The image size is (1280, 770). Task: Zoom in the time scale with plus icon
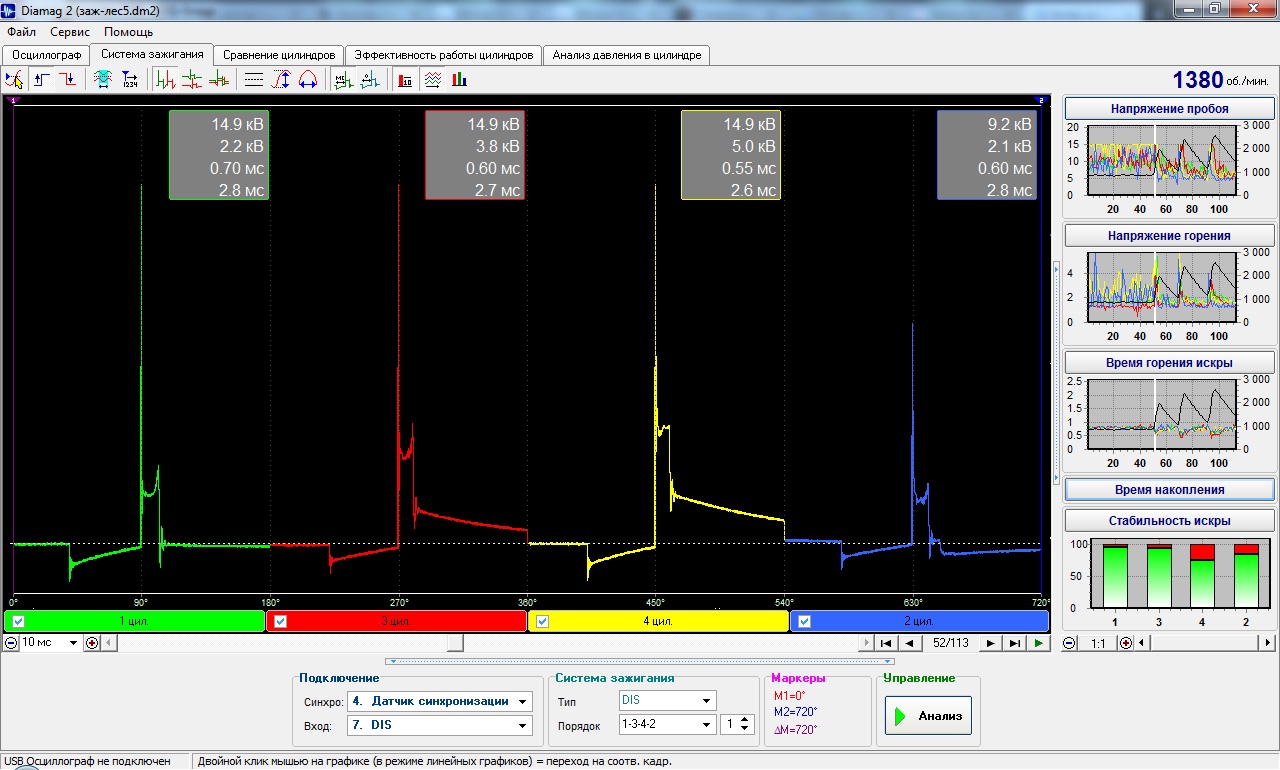pyautogui.click(x=92, y=643)
